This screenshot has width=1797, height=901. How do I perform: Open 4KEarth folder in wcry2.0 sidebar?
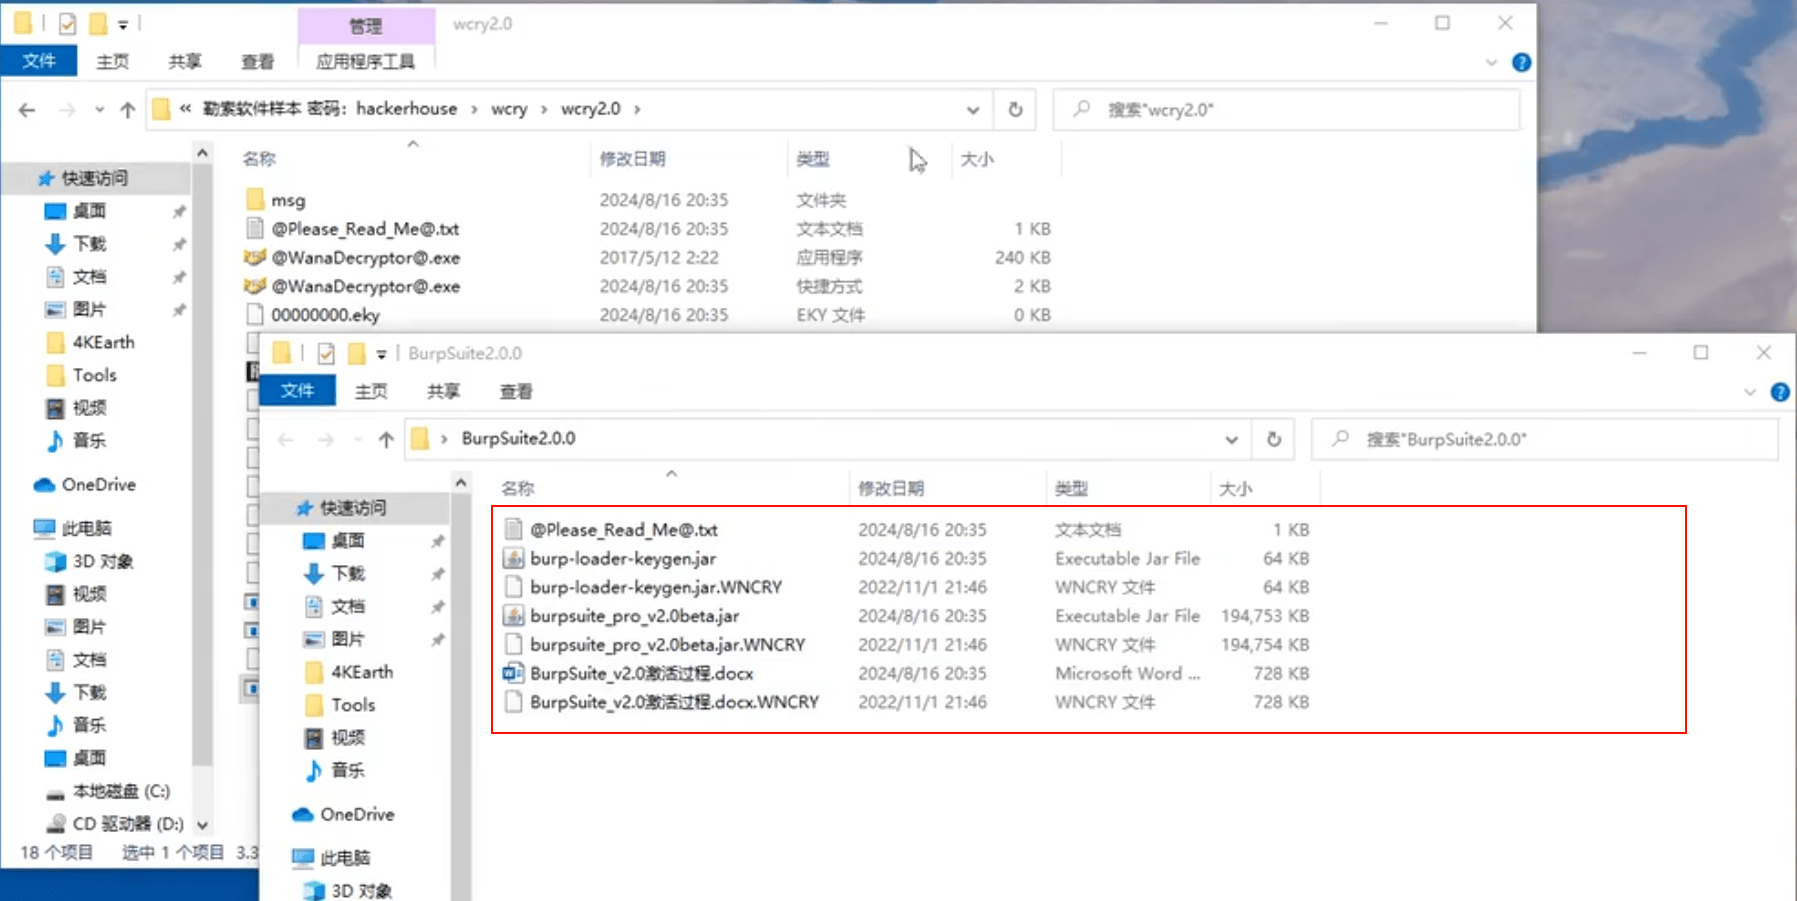[x=91, y=343]
